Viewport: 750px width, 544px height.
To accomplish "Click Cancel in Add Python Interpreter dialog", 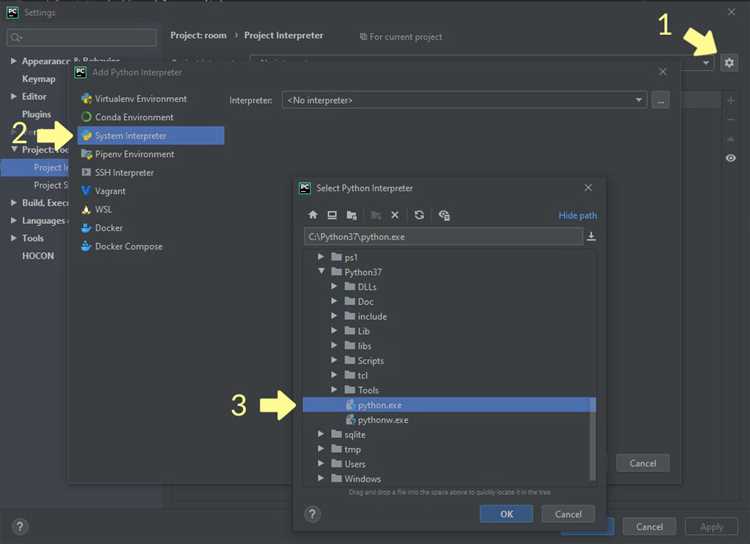I will pos(643,463).
